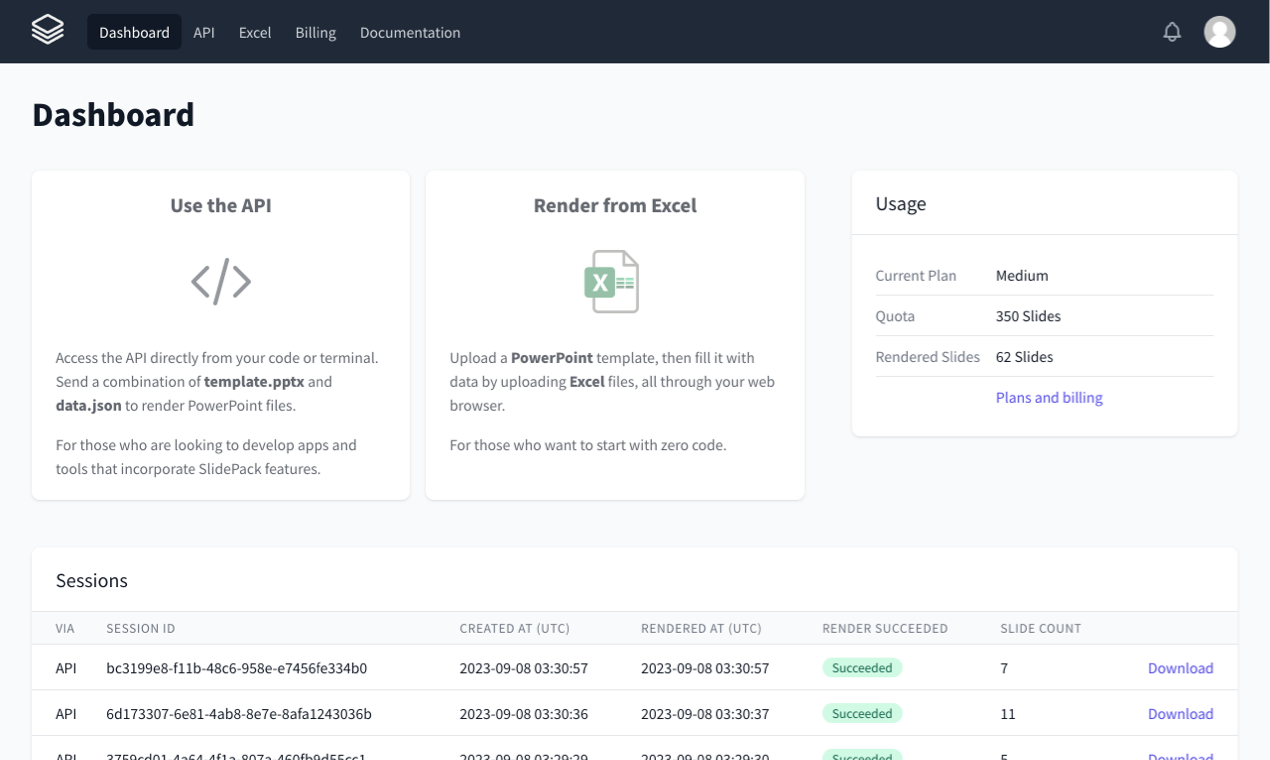Screen dimensions: 1270x760
Task: Click Succeeded badge for session bc3199e8
Action: click(x=862, y=667)
